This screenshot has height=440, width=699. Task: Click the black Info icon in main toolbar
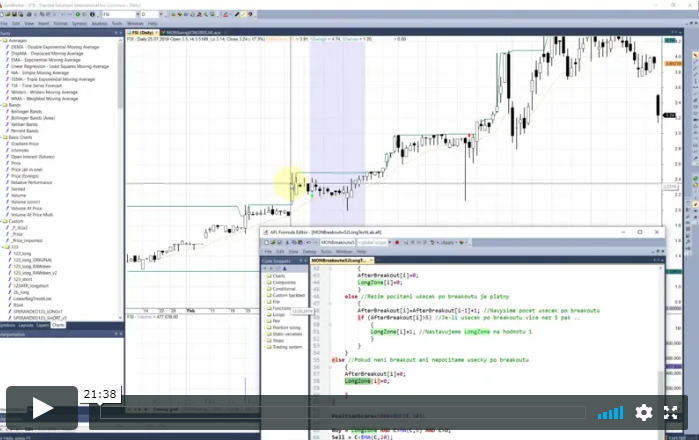[92, 14]
